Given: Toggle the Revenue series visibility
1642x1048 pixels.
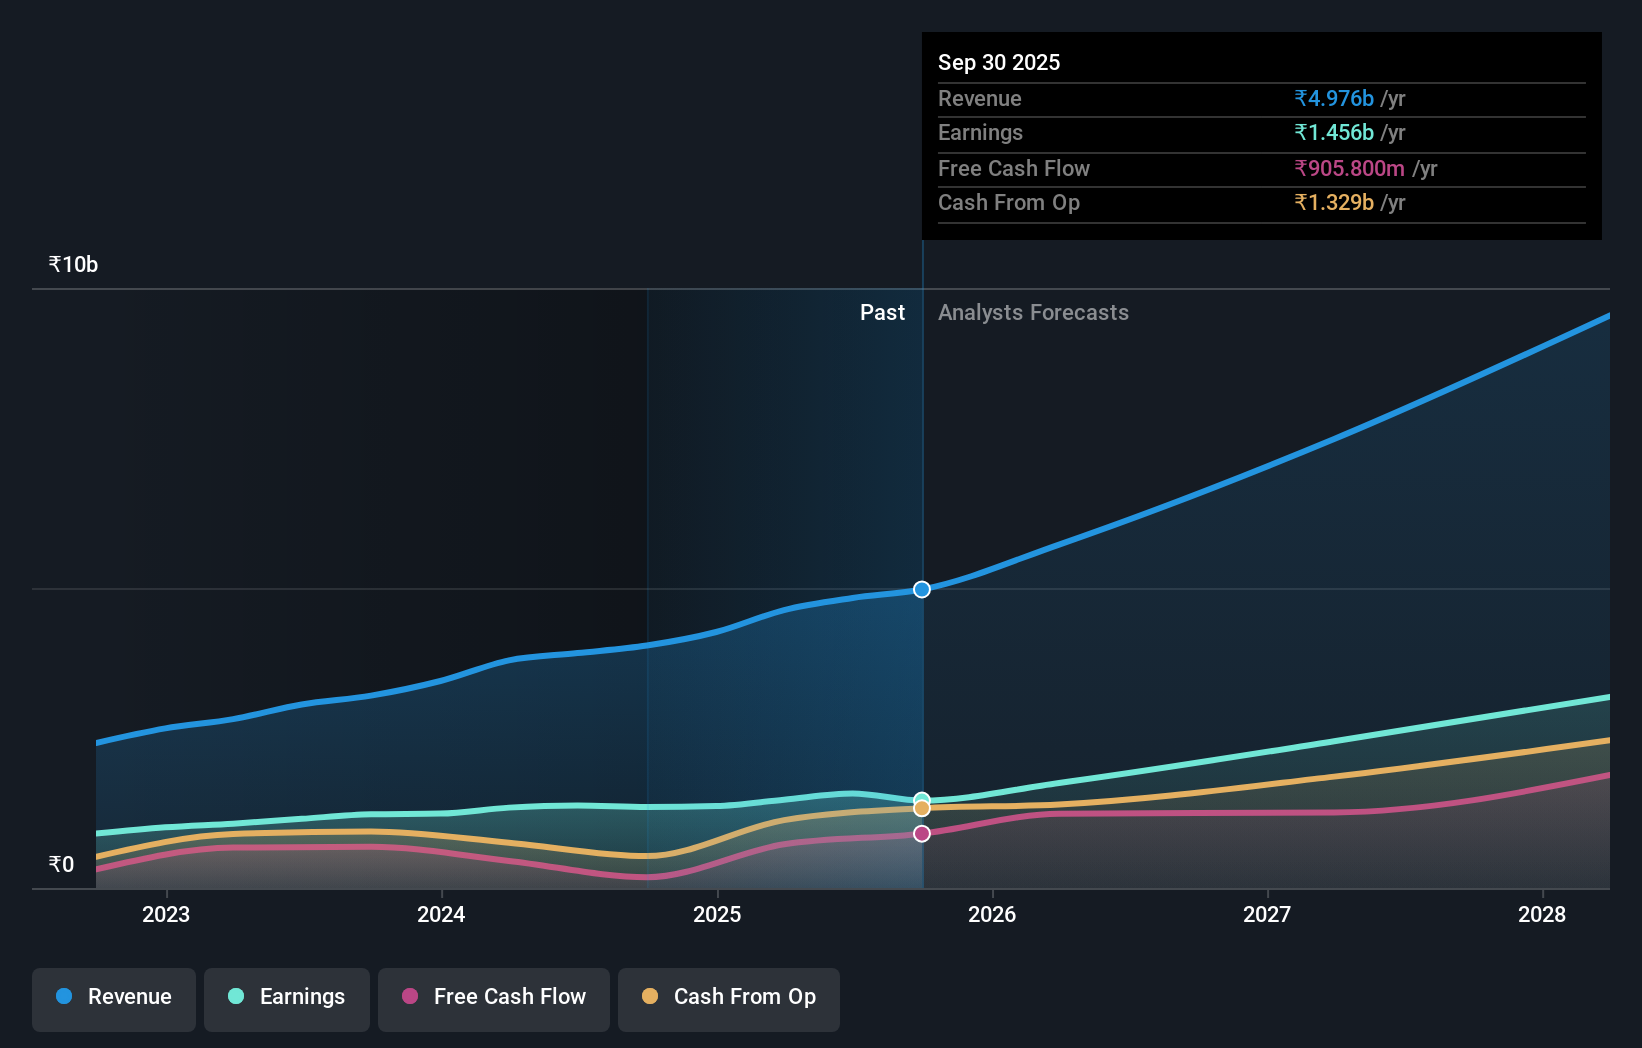Looking at the screenshot, I should 113,999.
